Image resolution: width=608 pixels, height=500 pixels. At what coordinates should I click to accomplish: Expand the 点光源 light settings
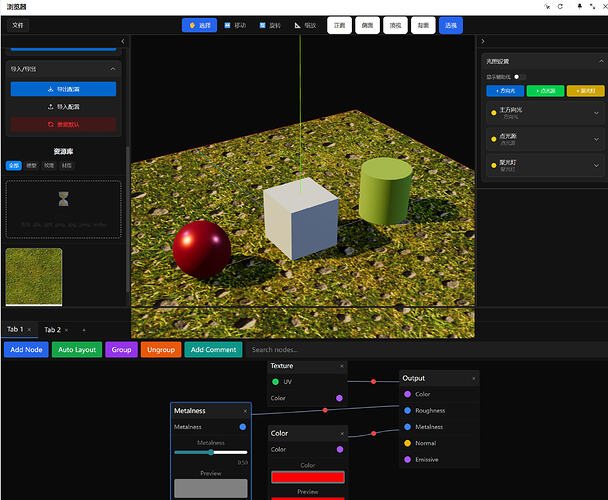click(596, 139)
